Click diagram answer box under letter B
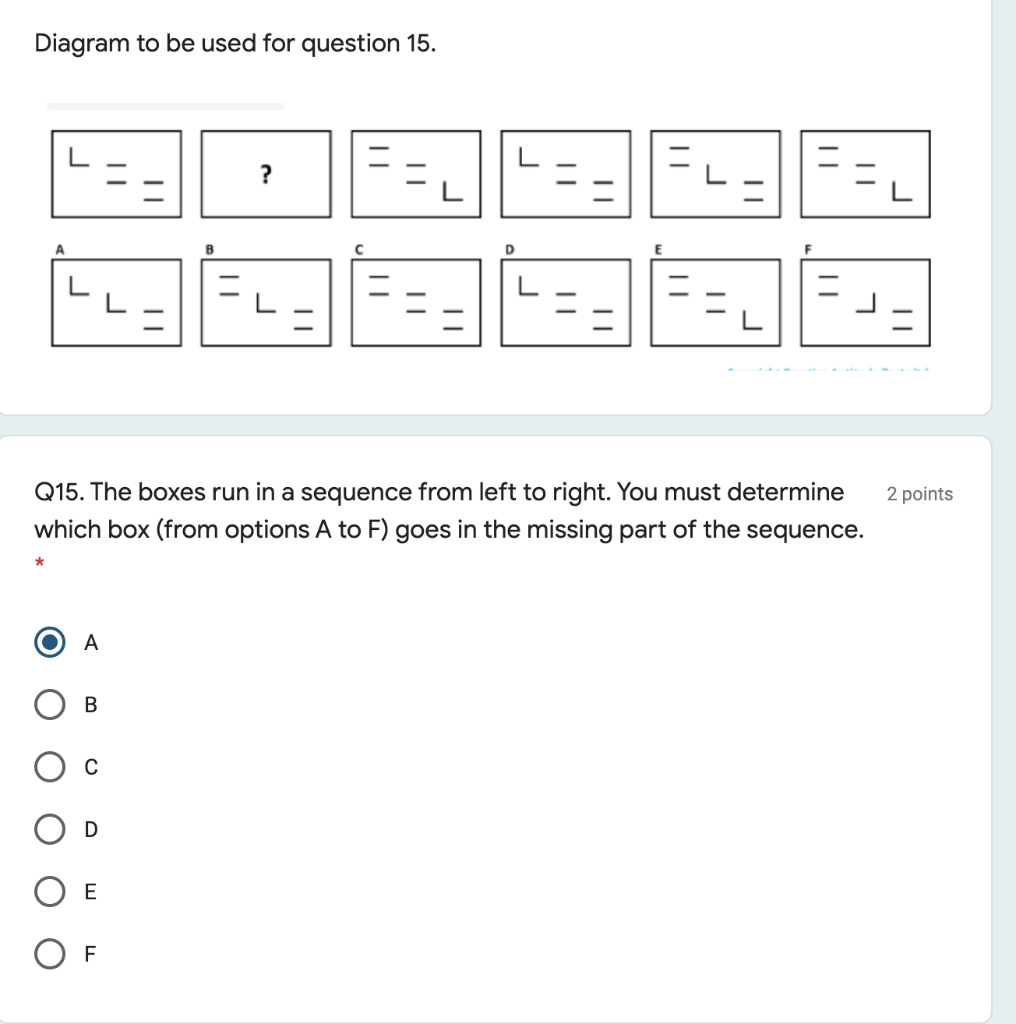This screenshot has height=1024, width=1016. 265,302
